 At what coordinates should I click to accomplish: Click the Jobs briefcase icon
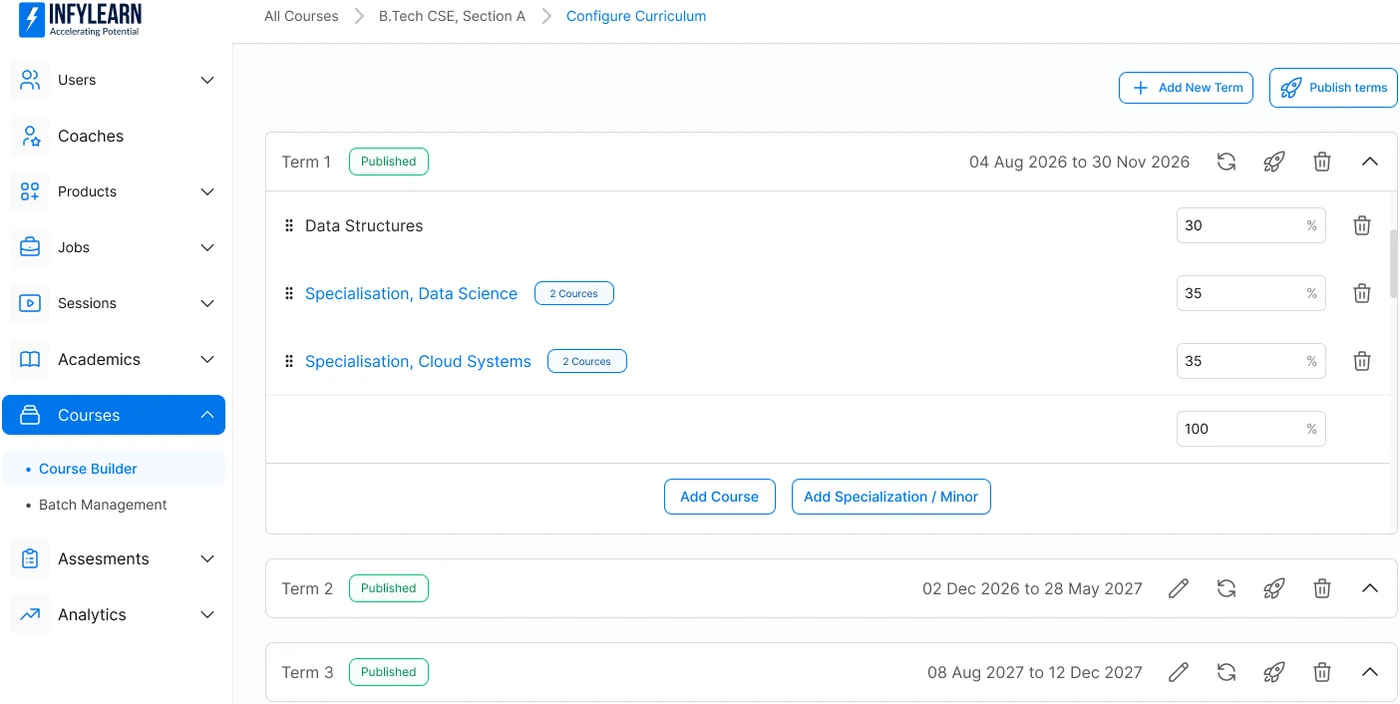click(x=30, y=248)
